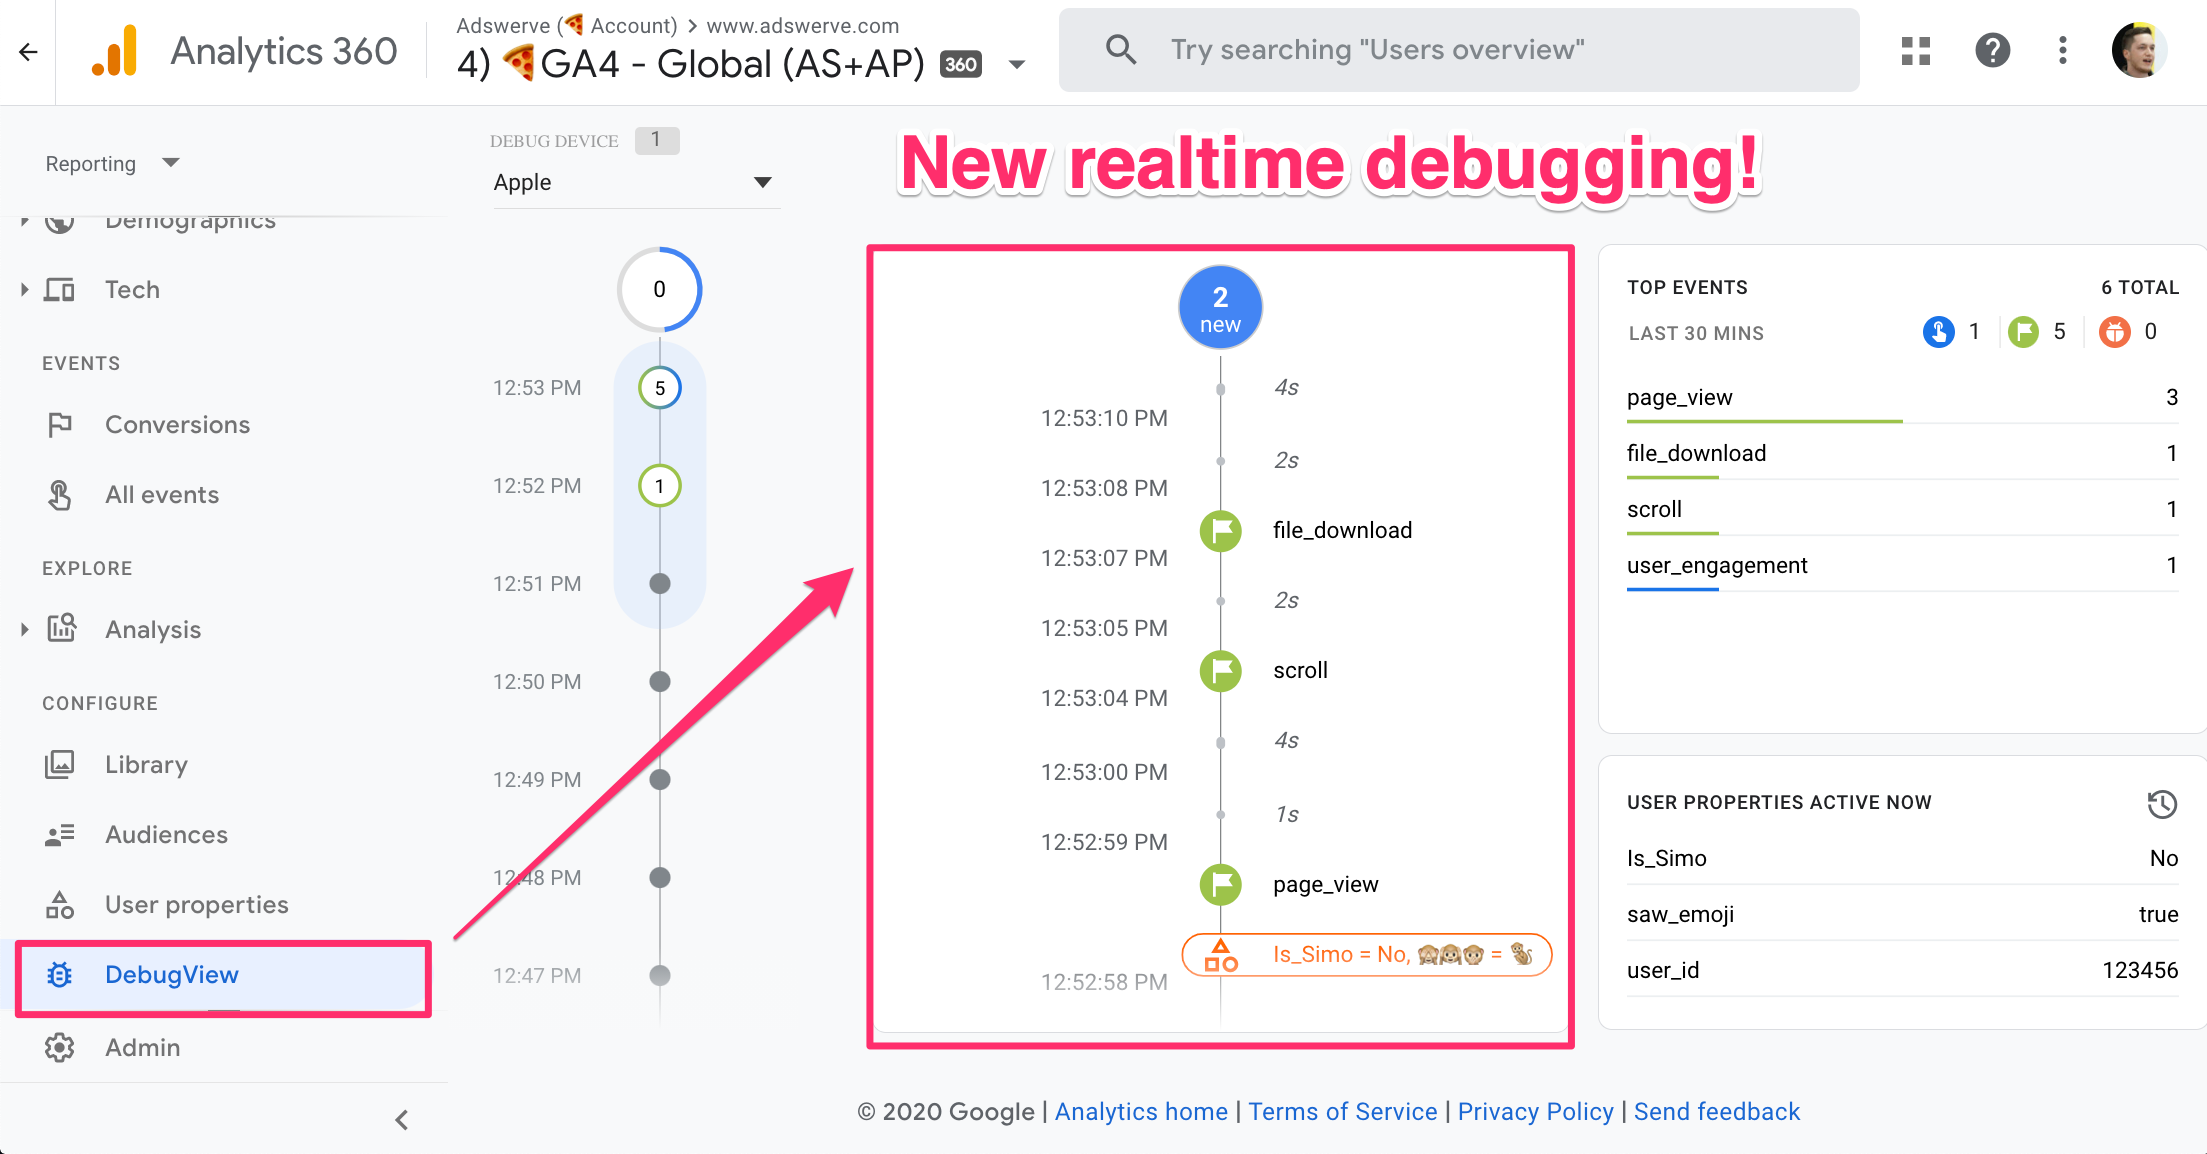Open the help question mark icon
Image resolution: width=2207 pixels, height=1154 pixels.
[x=1992, y=50]
